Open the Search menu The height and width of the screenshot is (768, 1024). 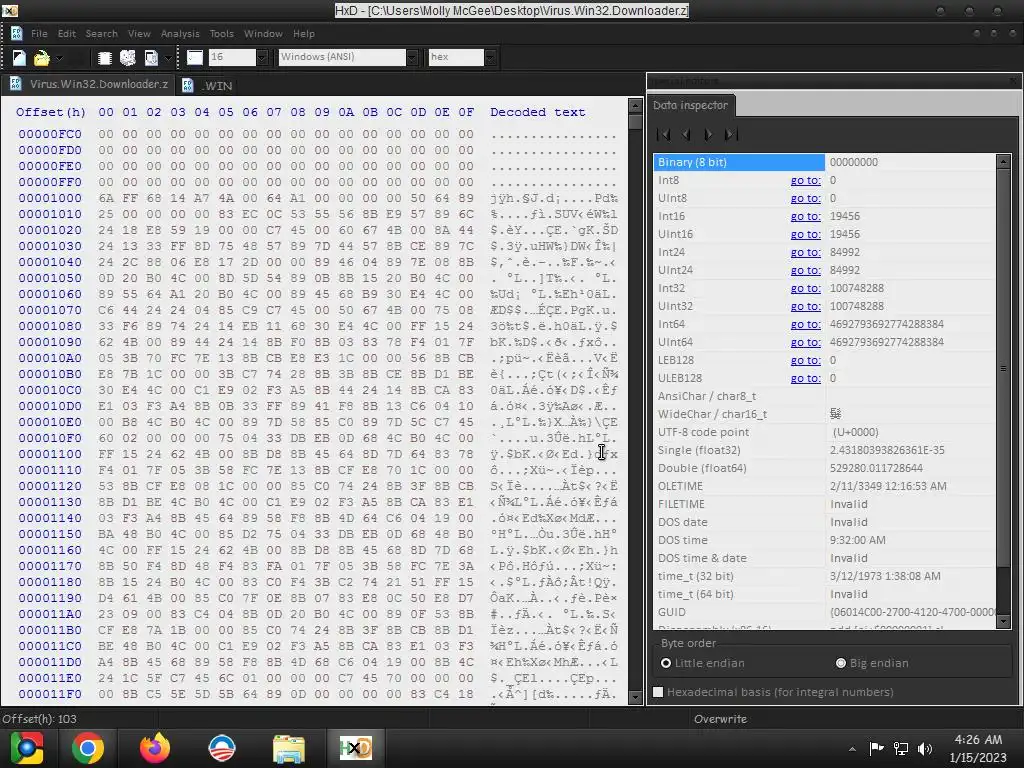pos(102,33)
